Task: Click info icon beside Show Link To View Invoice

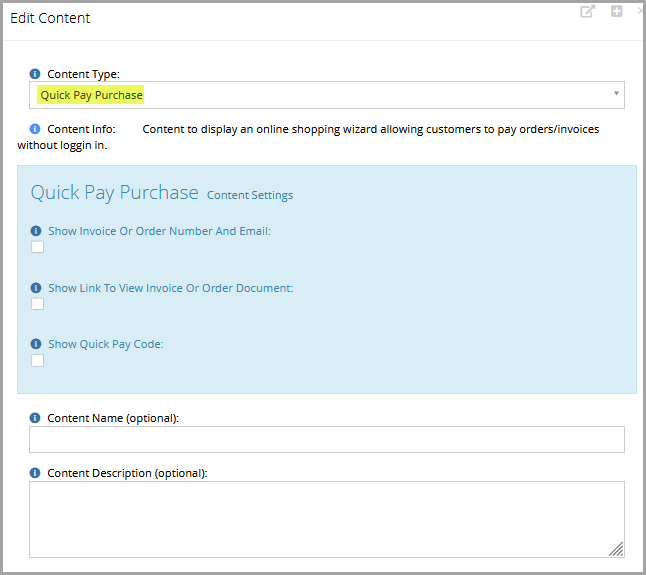Action: point(36,288)
